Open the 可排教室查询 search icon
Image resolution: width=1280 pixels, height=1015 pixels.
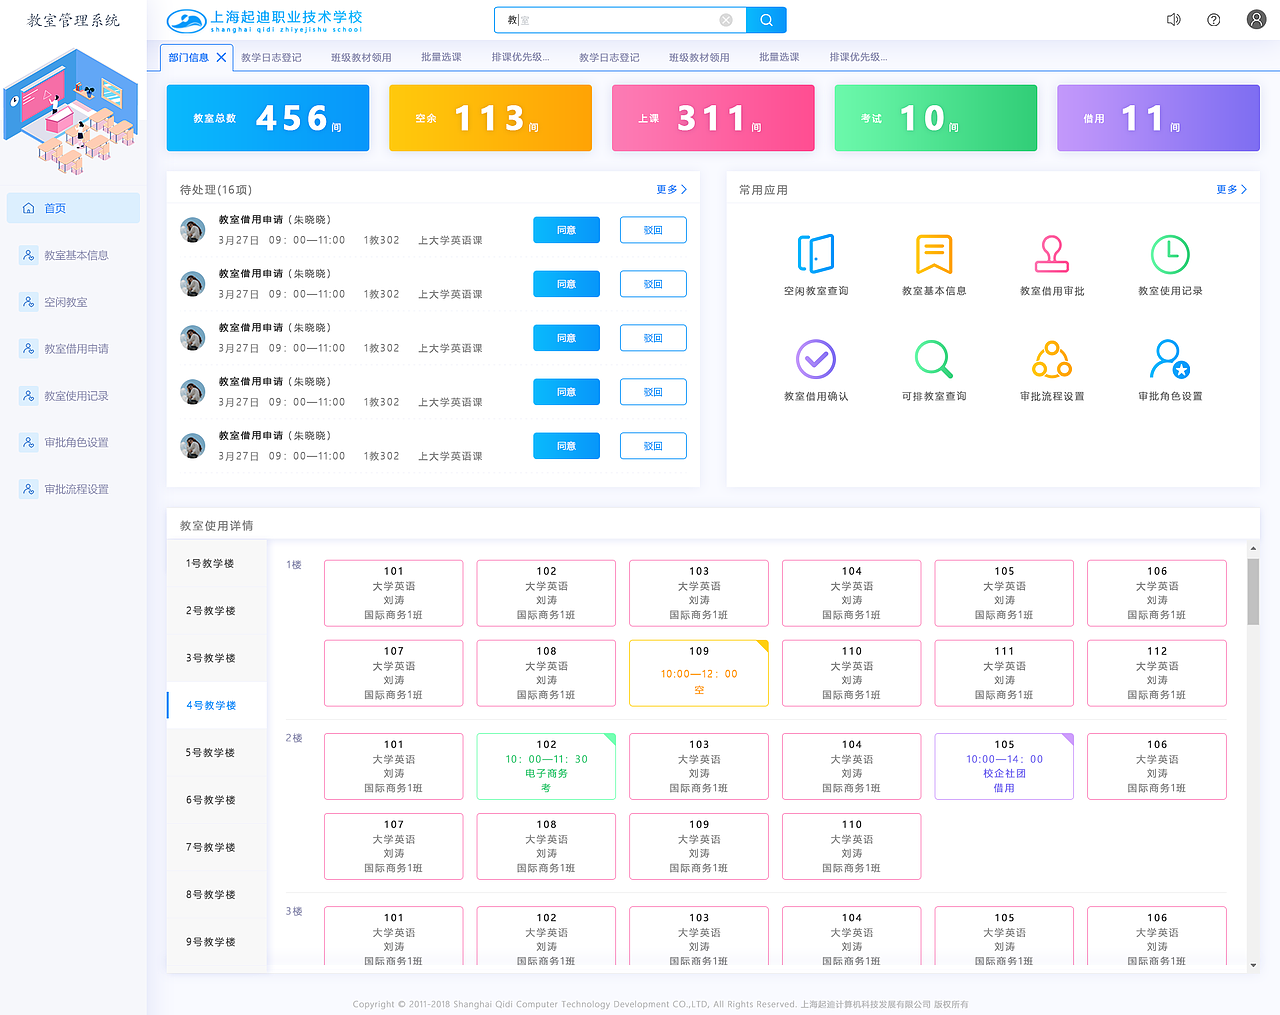[934, 359]
